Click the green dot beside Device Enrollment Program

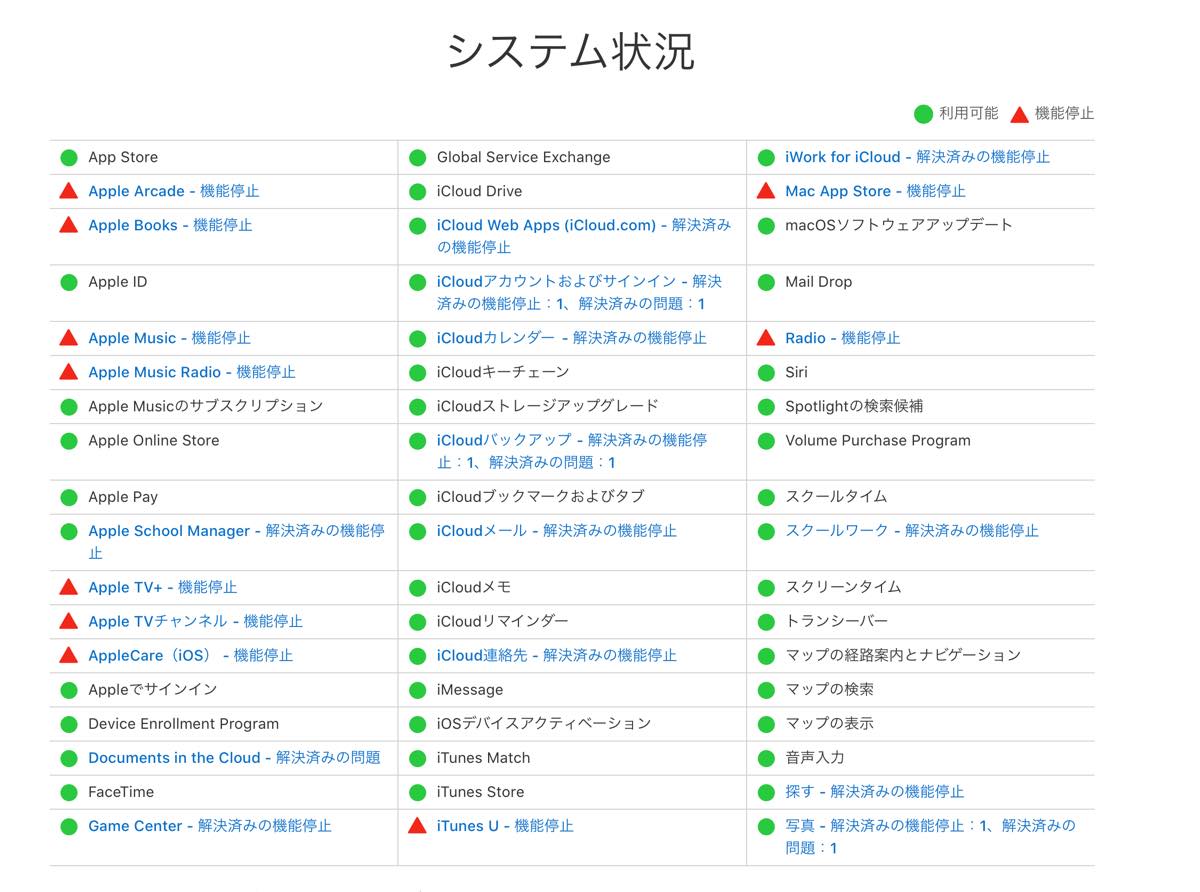(x=68, y=724)
